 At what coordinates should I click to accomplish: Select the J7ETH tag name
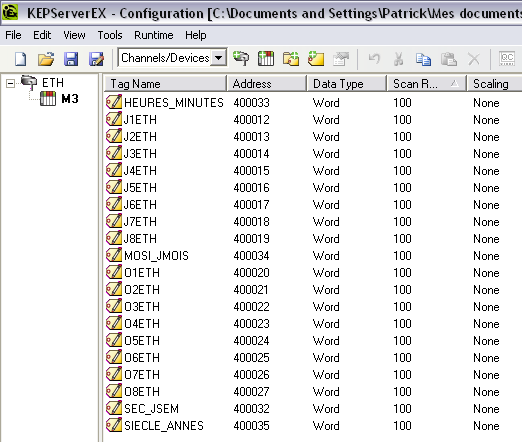[140, 222]
